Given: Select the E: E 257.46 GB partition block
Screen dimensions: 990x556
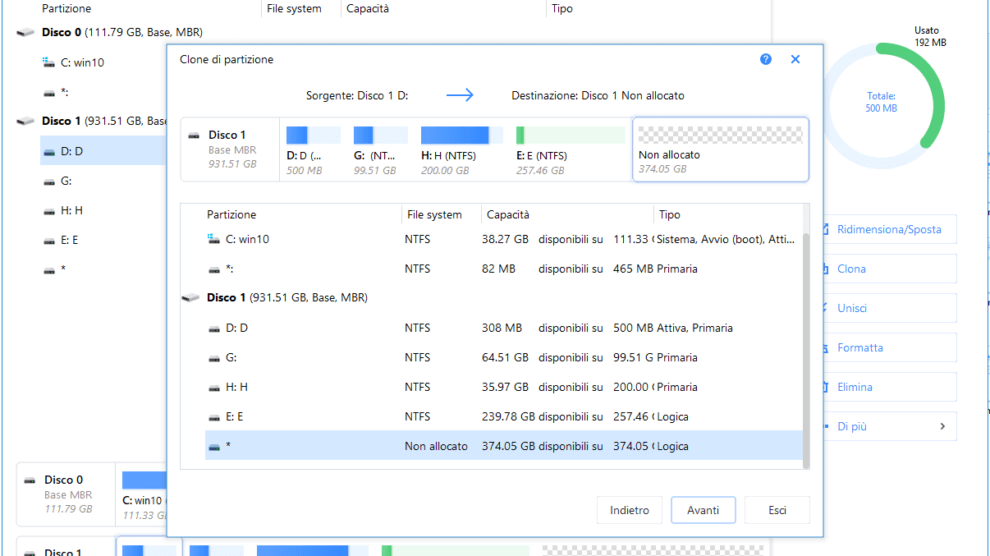Looking at the screenshot, I should tap(571, 151).
